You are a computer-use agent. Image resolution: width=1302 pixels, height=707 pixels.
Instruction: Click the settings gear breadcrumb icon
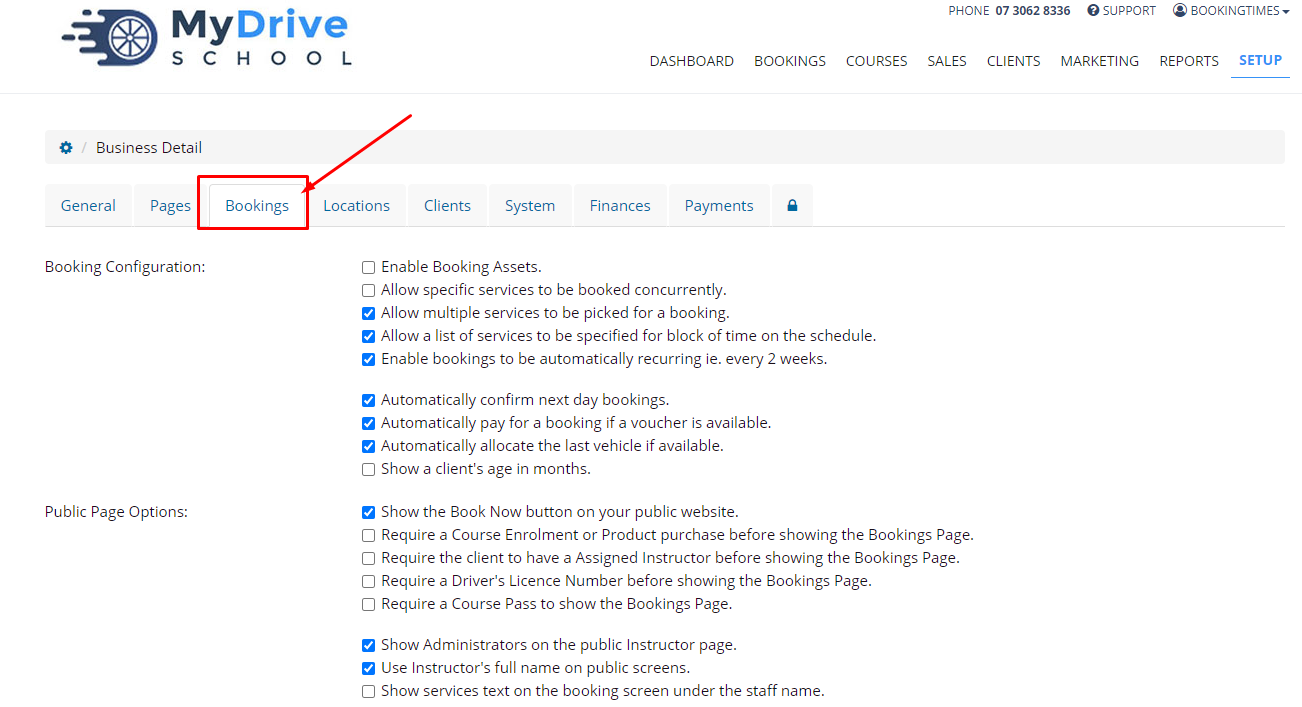click(66, 148)
